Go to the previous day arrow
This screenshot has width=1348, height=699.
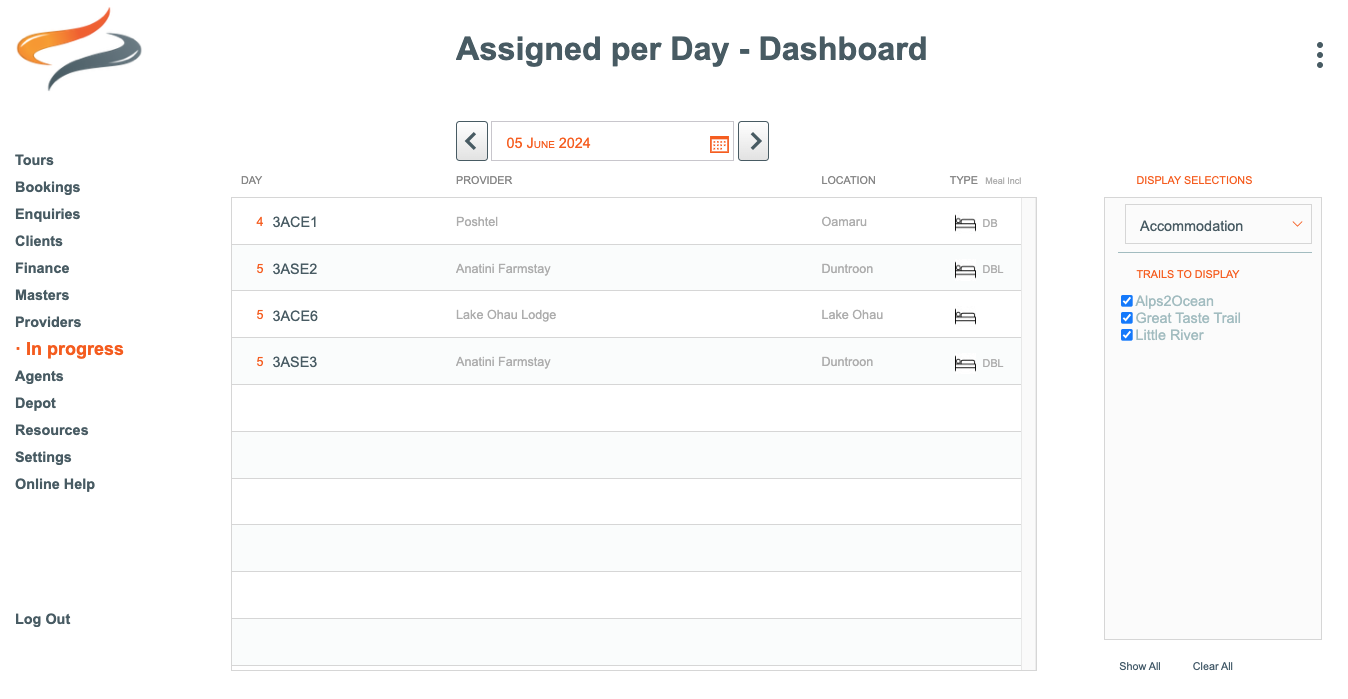click(472, 141)
